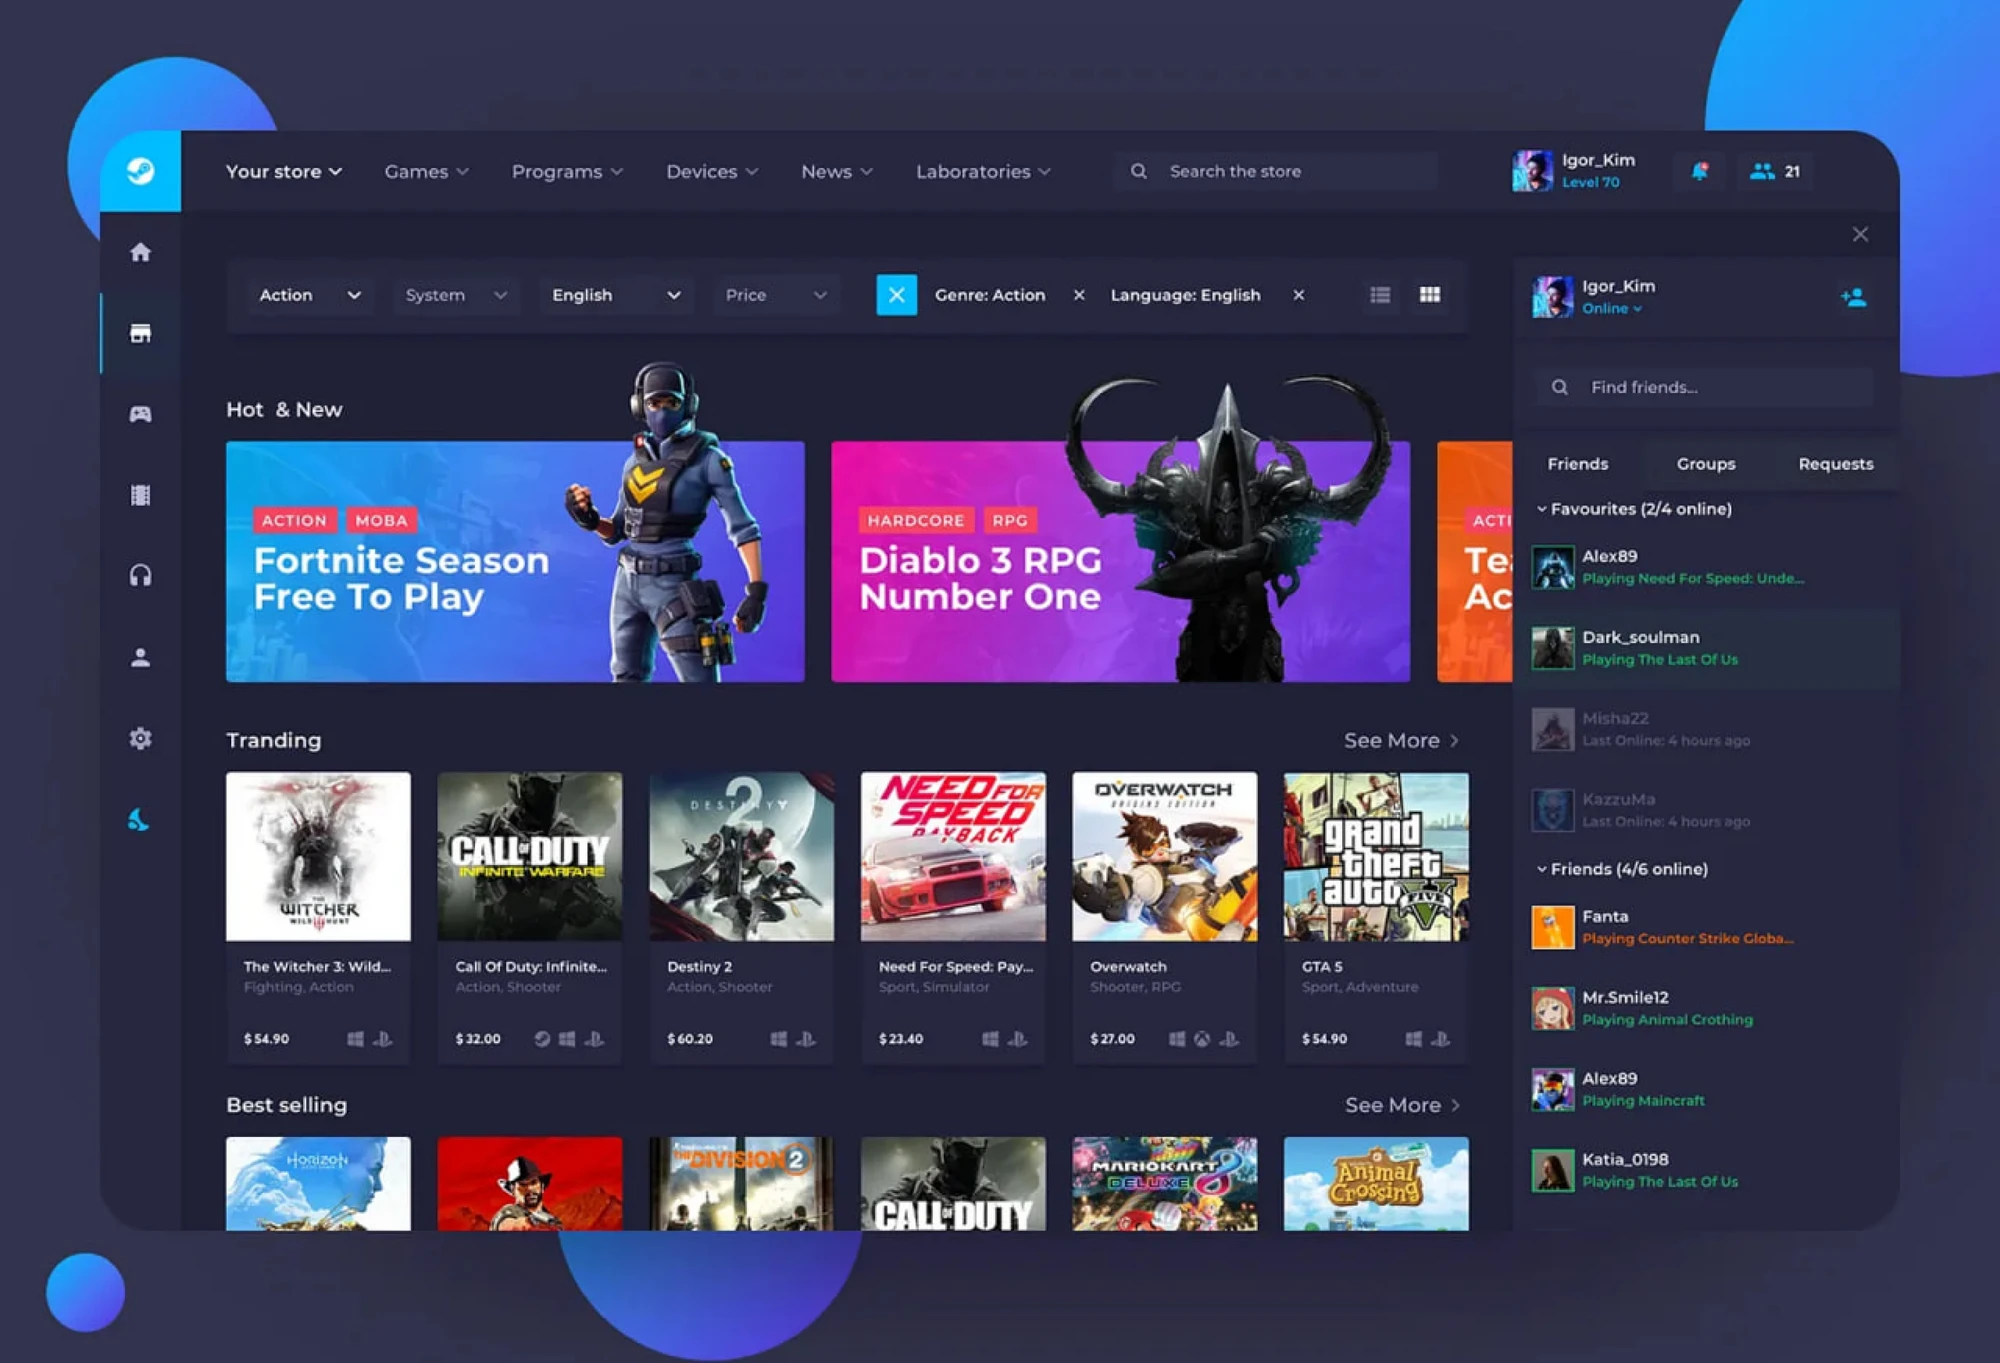2000x1363 pixels.
Task: Open The Division 2 cover
Action: [741, 1183]
